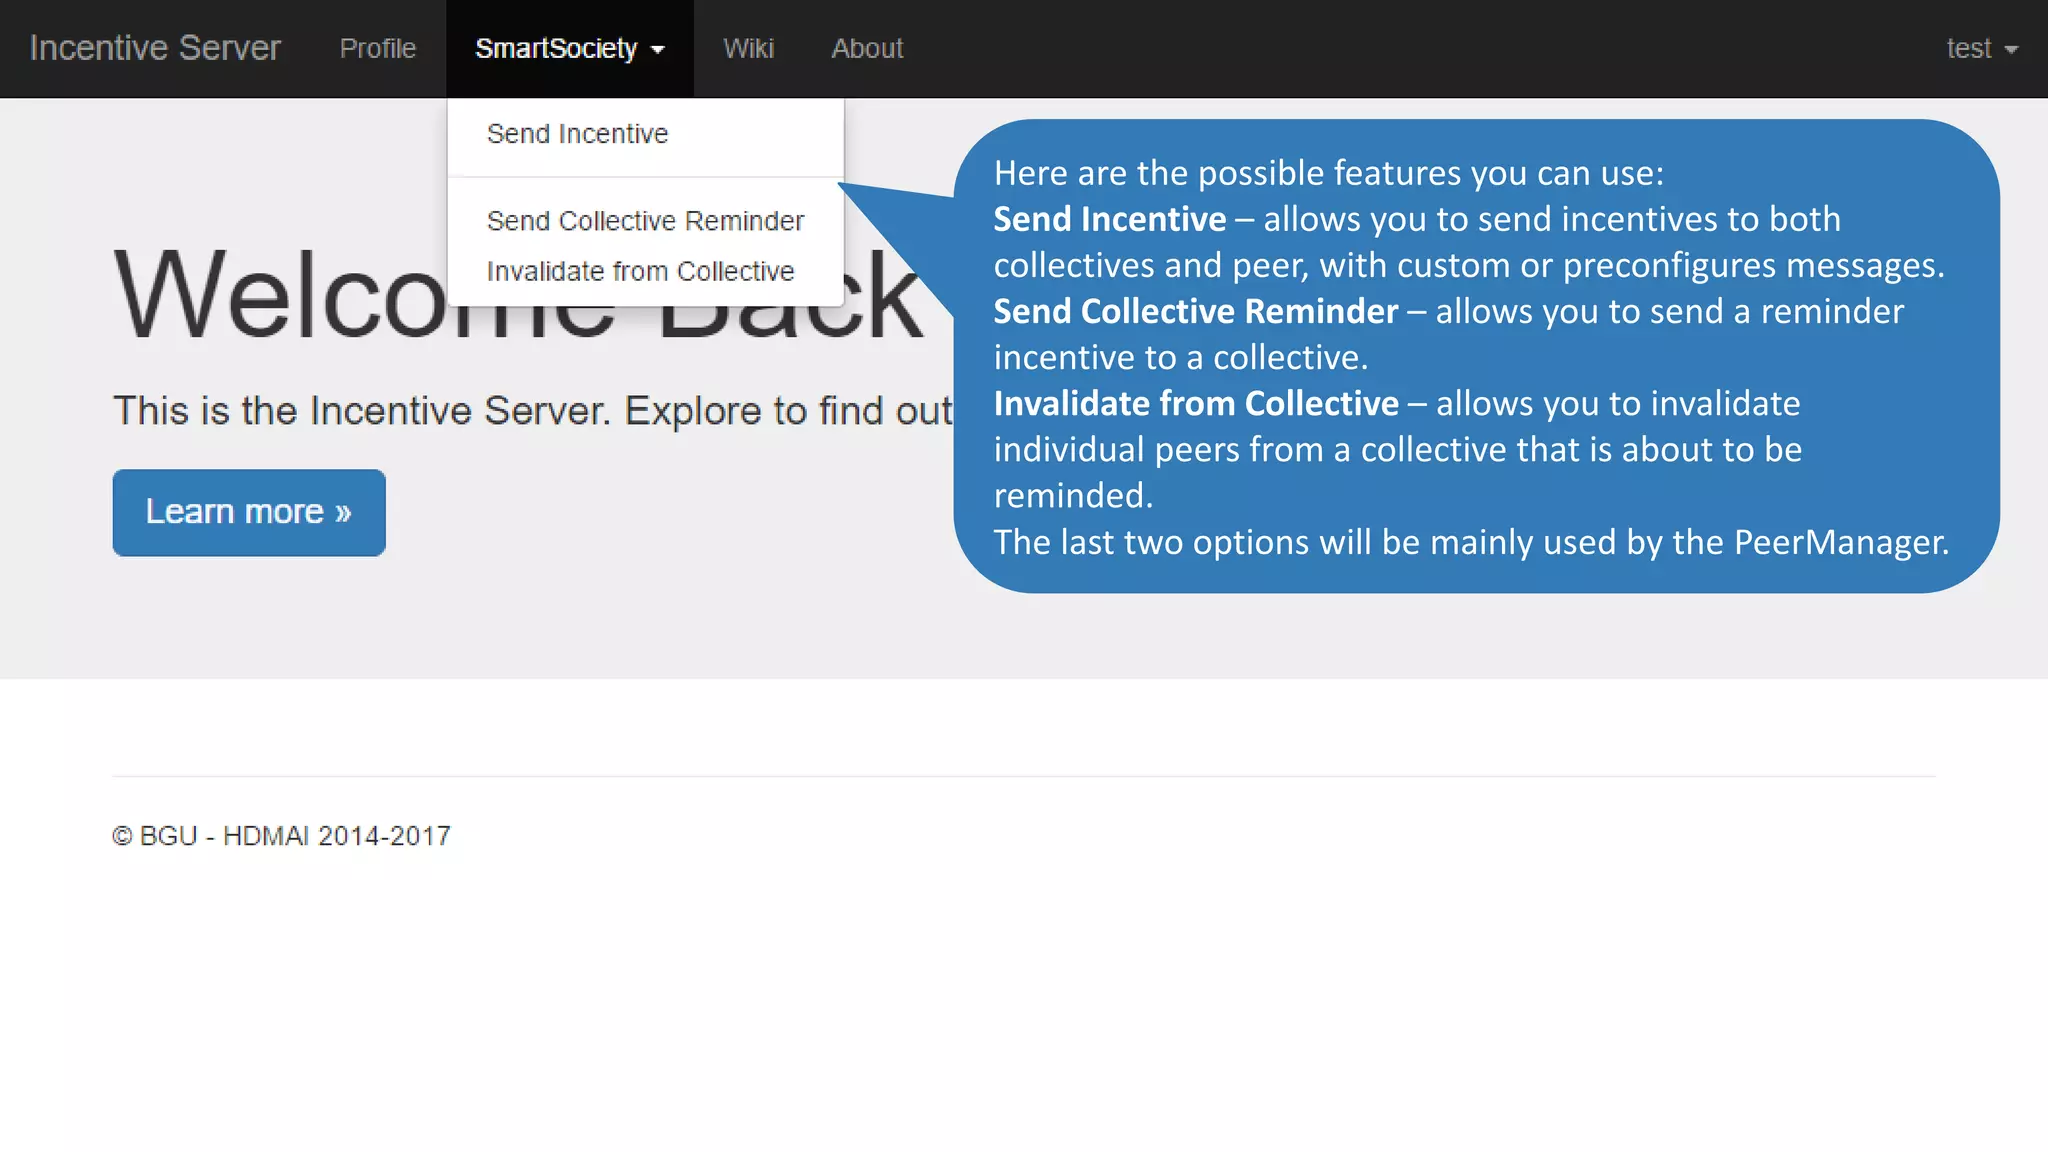
Task: Open the Incentive Server brand link
Action: point(155,48)
